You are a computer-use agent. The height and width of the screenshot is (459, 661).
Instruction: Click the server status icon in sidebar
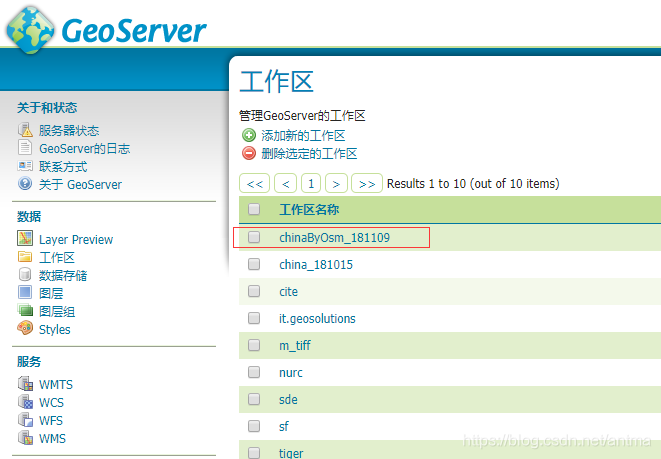(25, 130)
